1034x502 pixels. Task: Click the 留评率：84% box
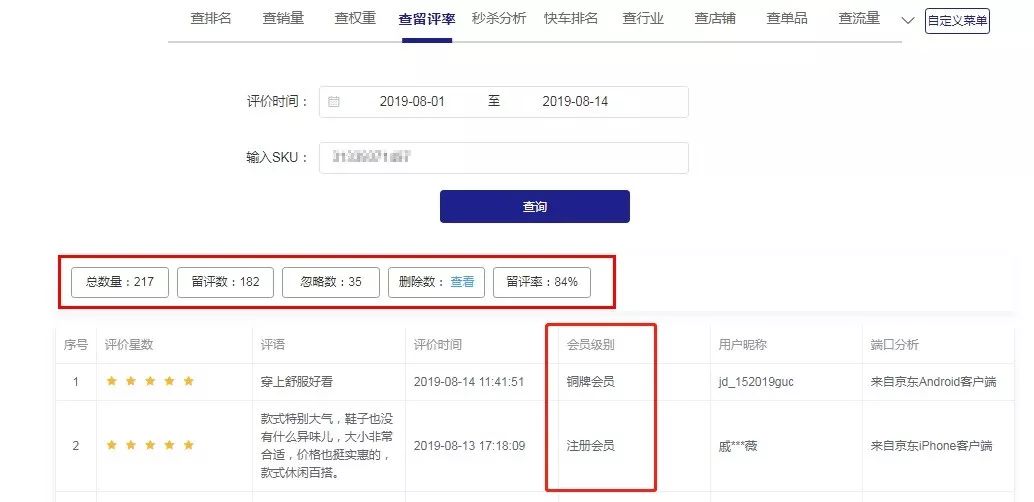(542, 282)
